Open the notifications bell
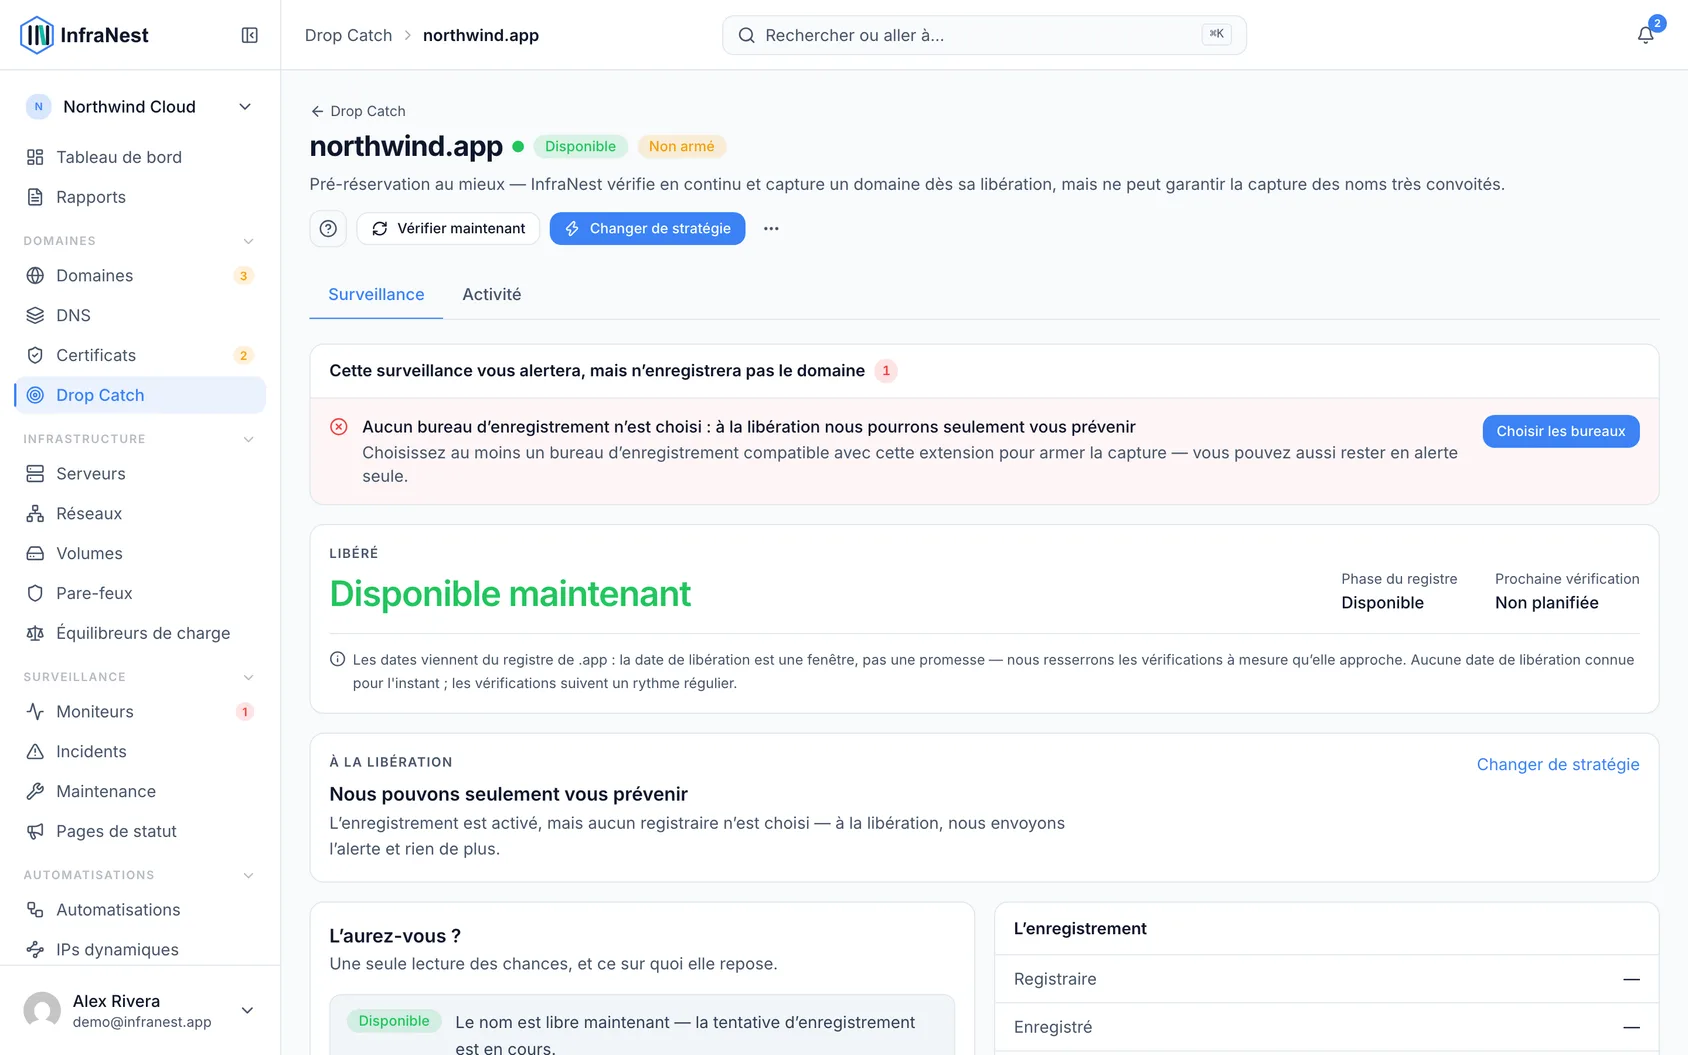The width and height of the screenshot is (1688, 1055). [1645, 35]
